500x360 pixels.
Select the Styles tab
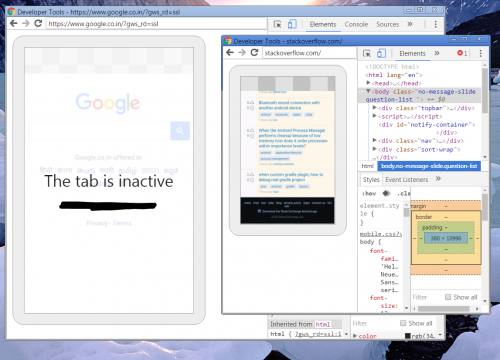371,180
